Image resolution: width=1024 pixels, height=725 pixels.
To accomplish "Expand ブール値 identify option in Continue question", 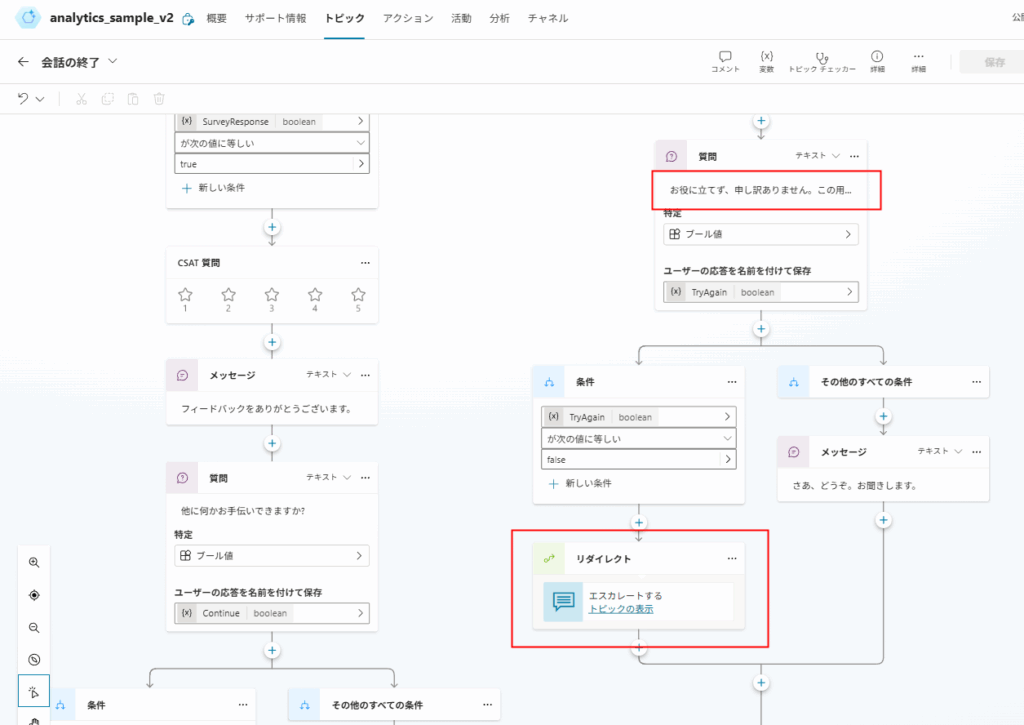I will [272, 555].
